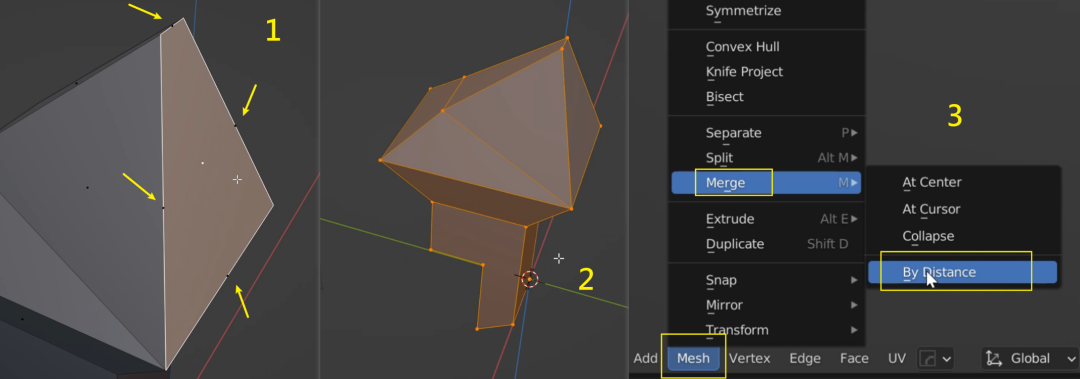Expand the Snap submenu arrow
This screenshot has width=1080, height=379.
point(854,280)
